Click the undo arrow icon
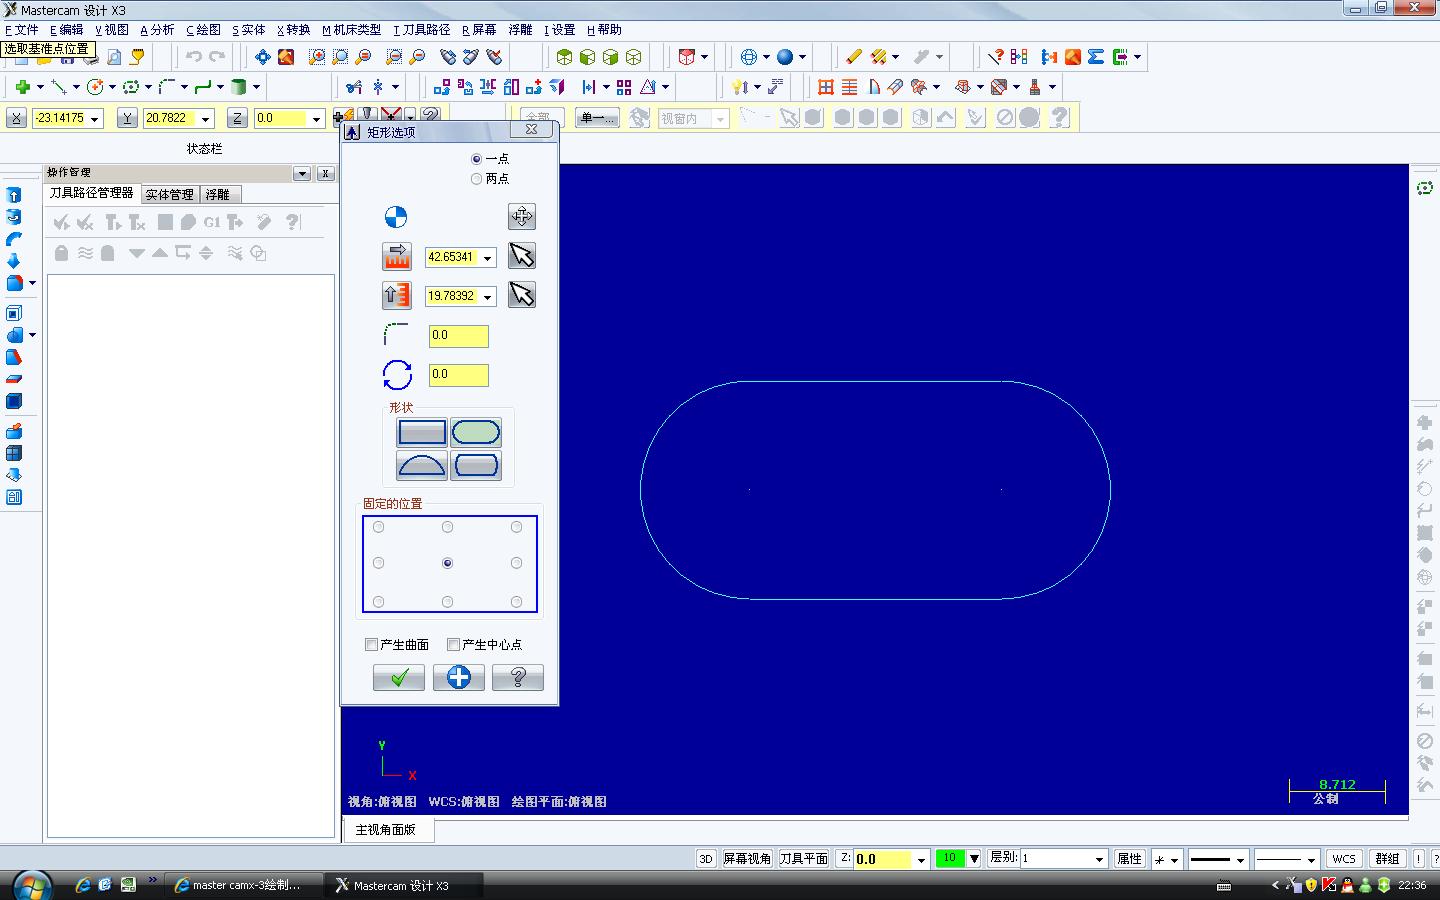This screenshot has height=900, width=1440. coord(194,57)
